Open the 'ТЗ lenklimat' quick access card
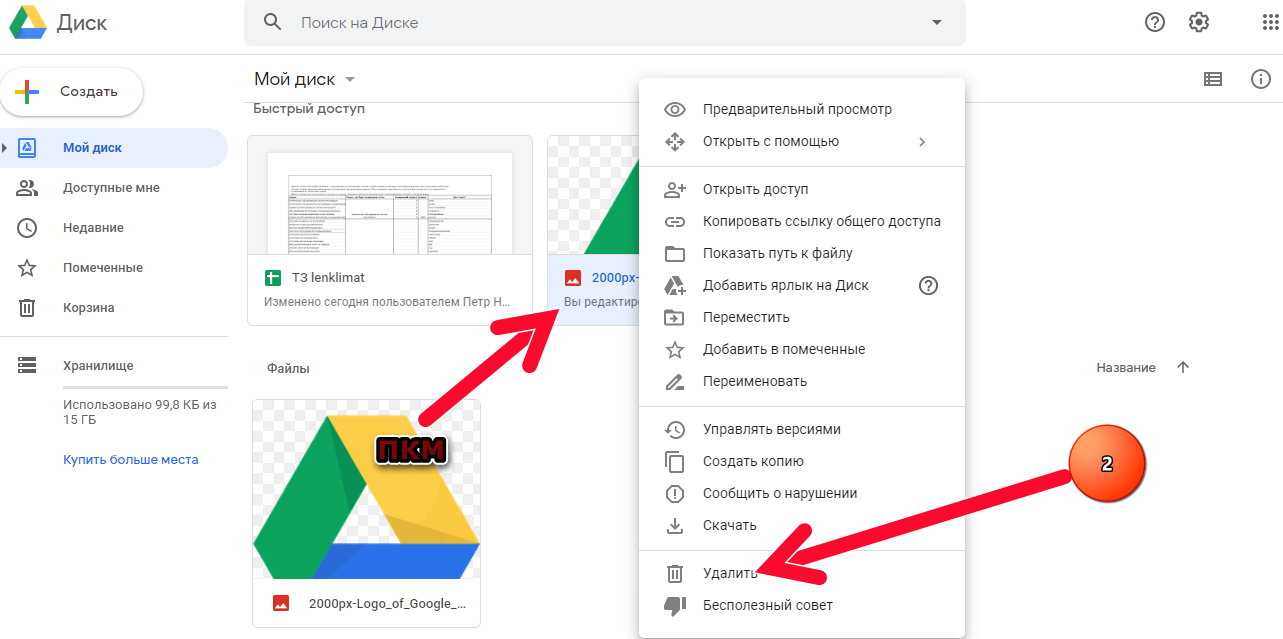Screen dimensions: 1283x639 pos(390,231)
